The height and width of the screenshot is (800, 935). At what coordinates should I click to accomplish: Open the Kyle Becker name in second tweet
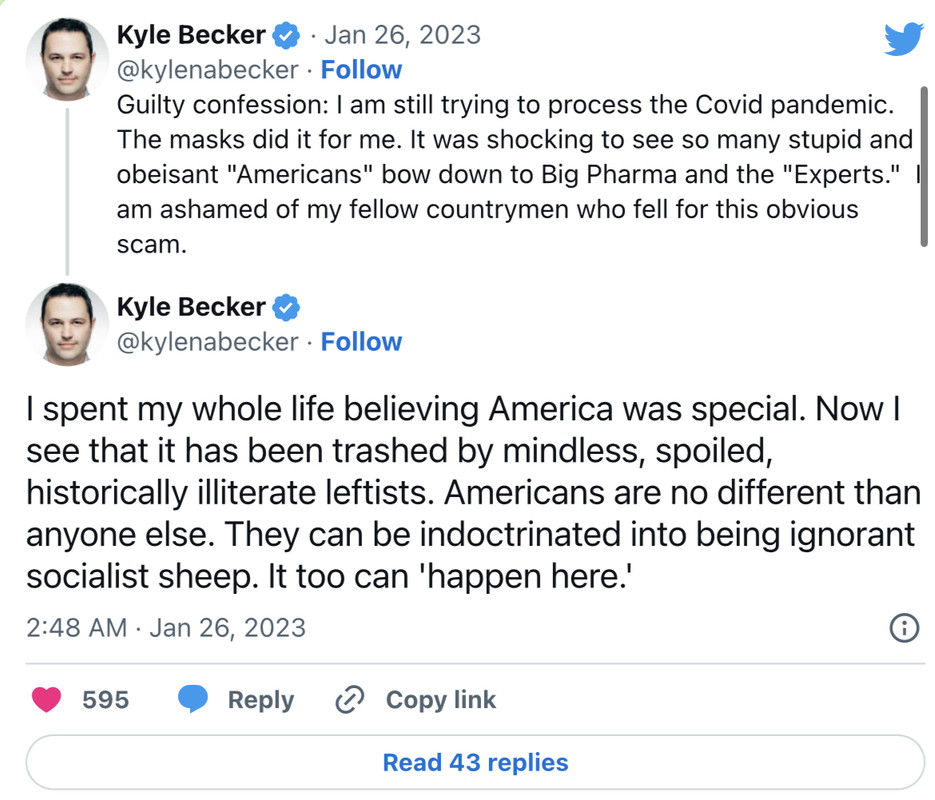[191, 307]
